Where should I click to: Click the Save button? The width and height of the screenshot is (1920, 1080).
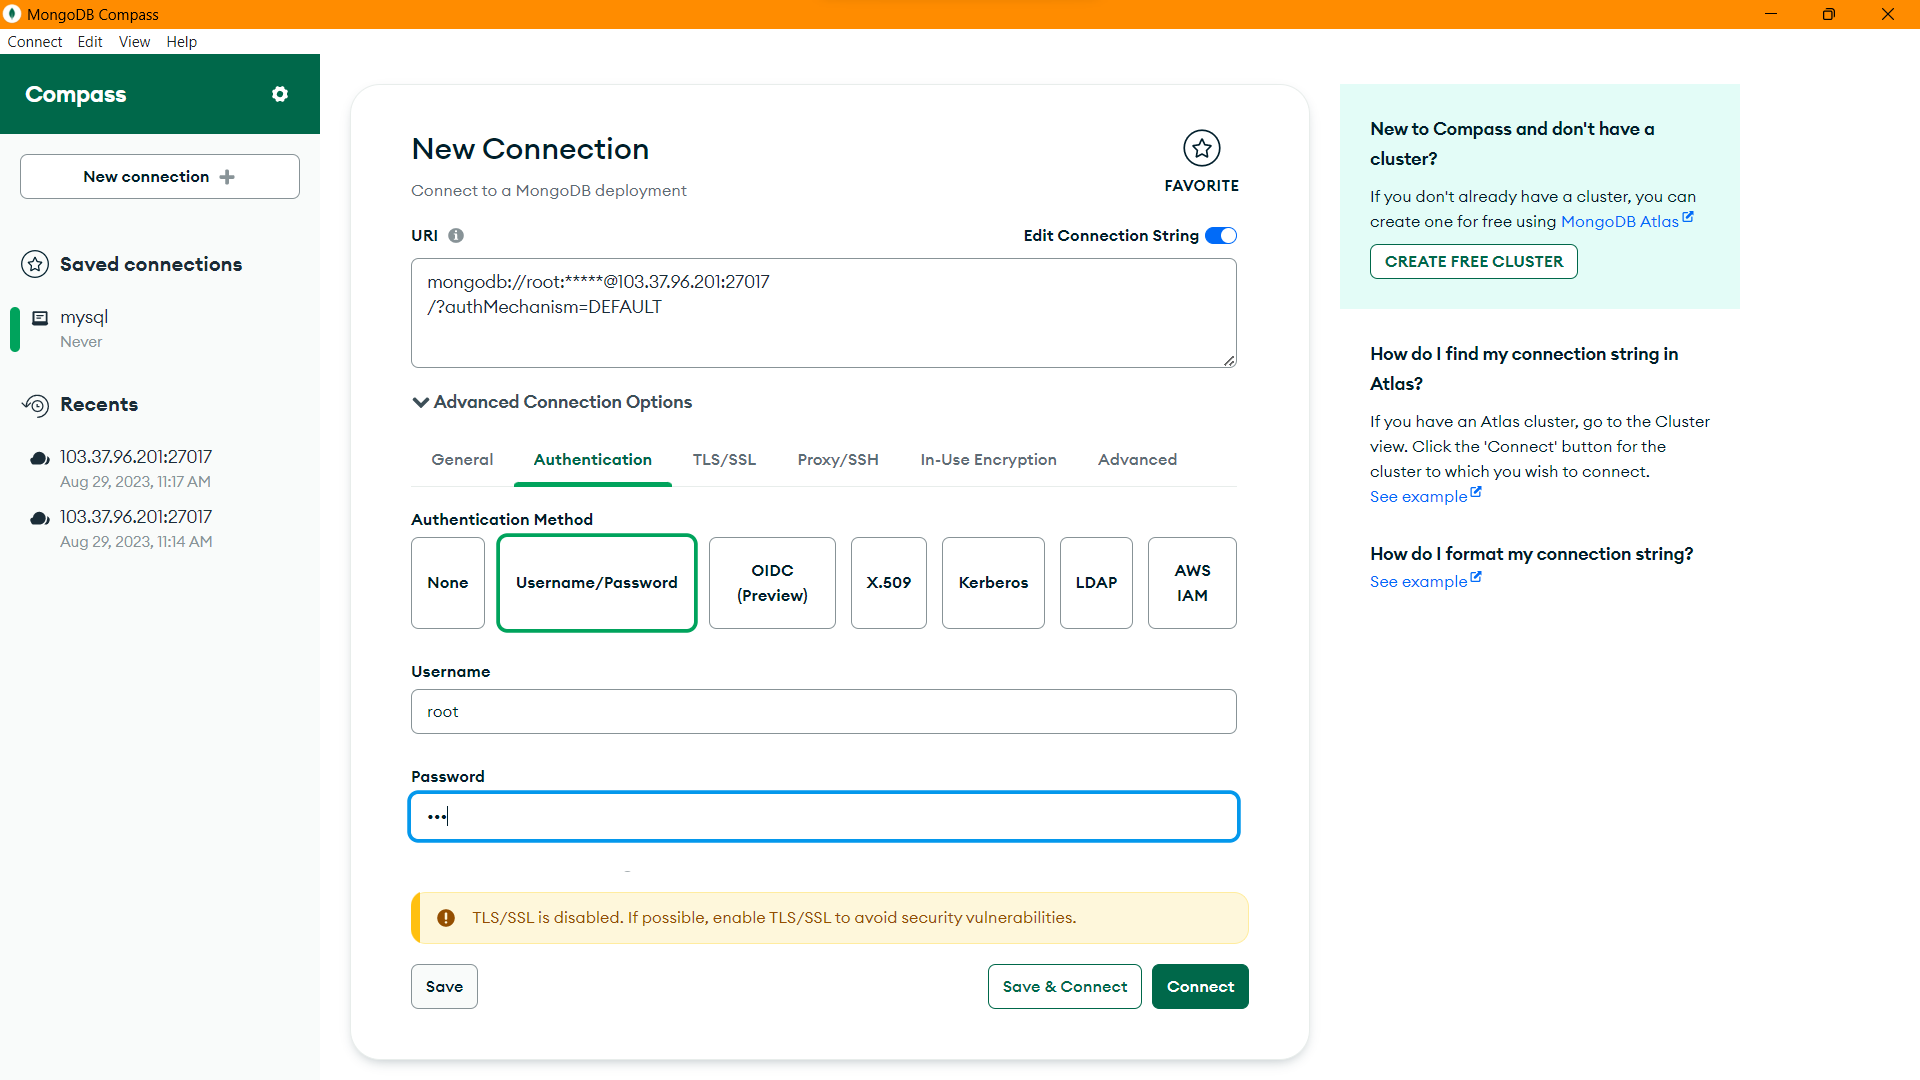point(444,987)
